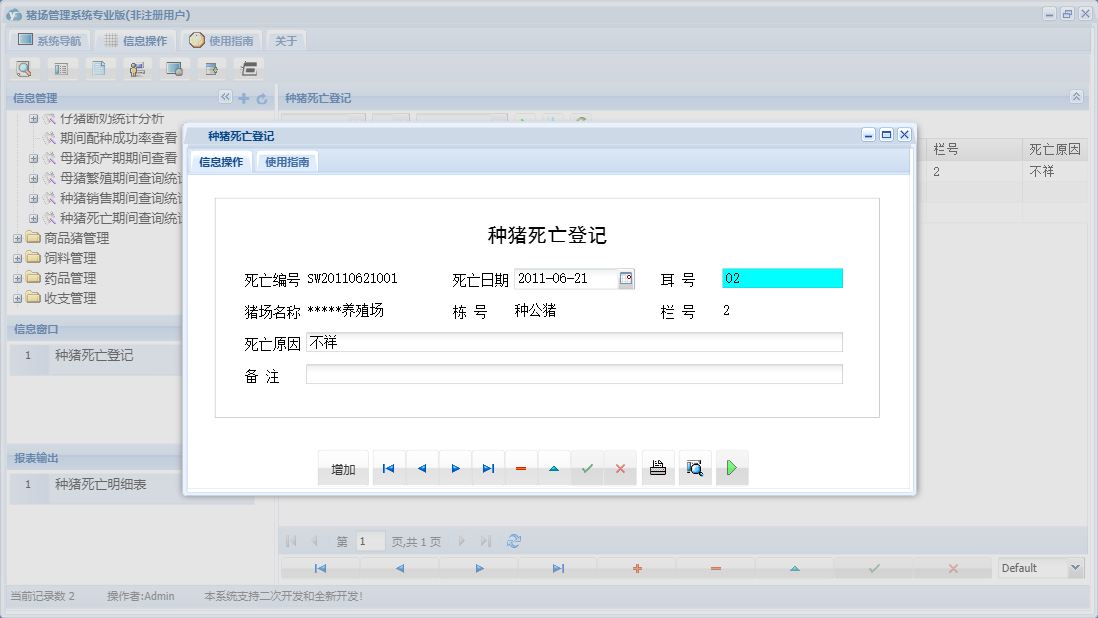Click the stacked windows toolbar icon
The height and width of the screenshot is (618, 1098).
coord(249,69)
